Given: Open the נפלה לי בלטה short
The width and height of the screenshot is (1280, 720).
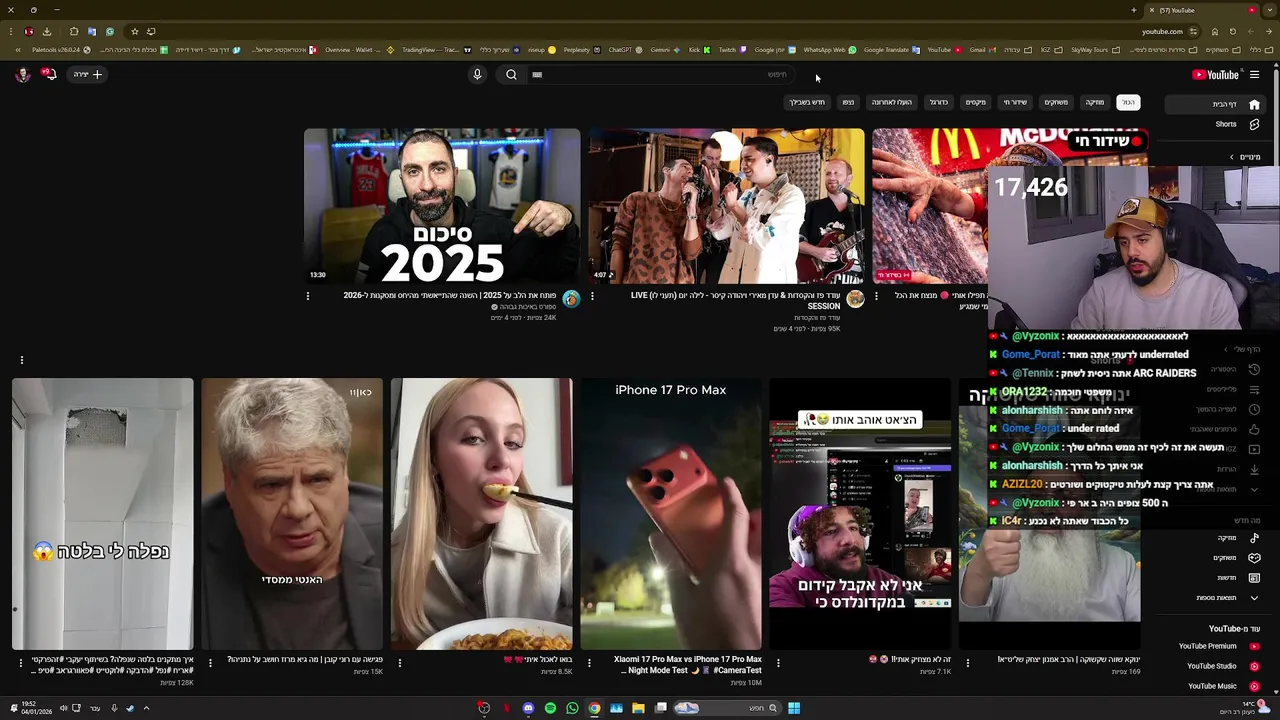Looking at the screenshot, I should click(103, 514).
